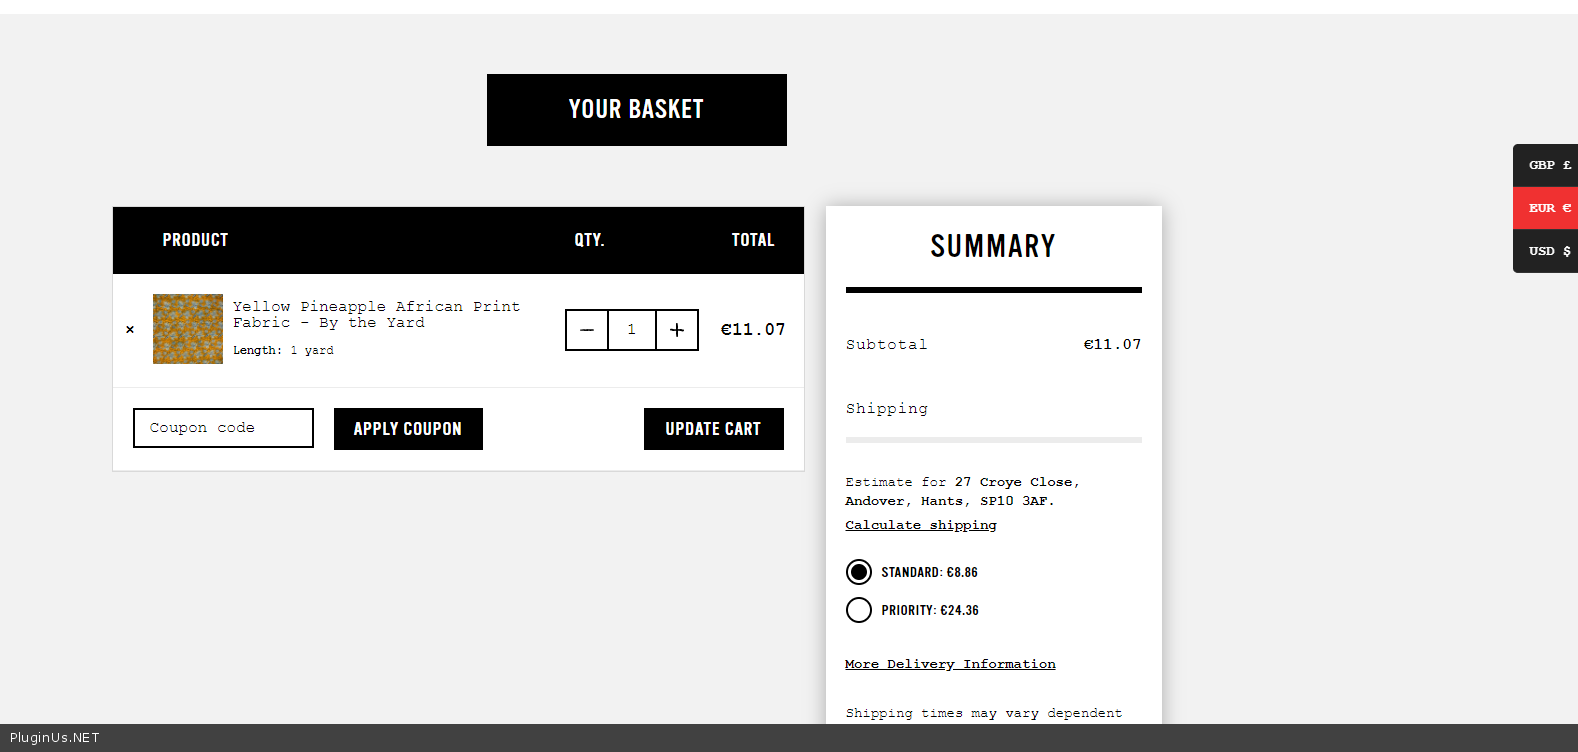Image resolution: width=1578 pixels, height=752 pixels.
Task: Click the Standard shipping label text
Action: pyautogui.click(x=929, y=572)
